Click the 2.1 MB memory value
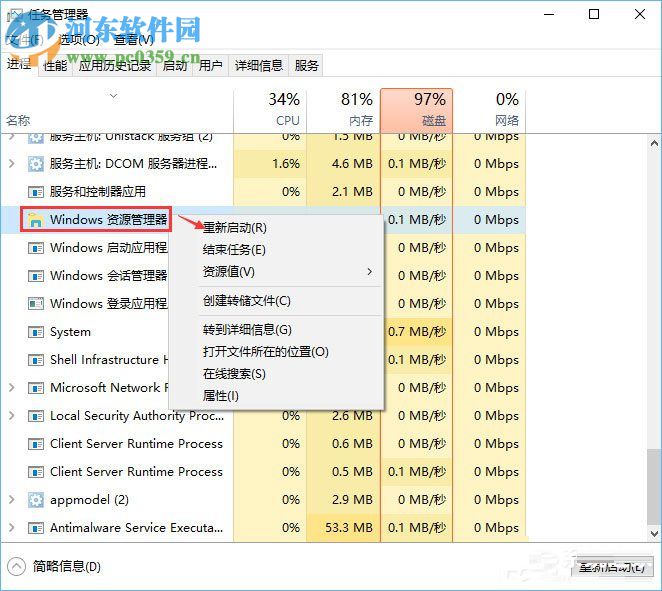The height and width of the screenshot is (591, 662). (x=352, y=192)
